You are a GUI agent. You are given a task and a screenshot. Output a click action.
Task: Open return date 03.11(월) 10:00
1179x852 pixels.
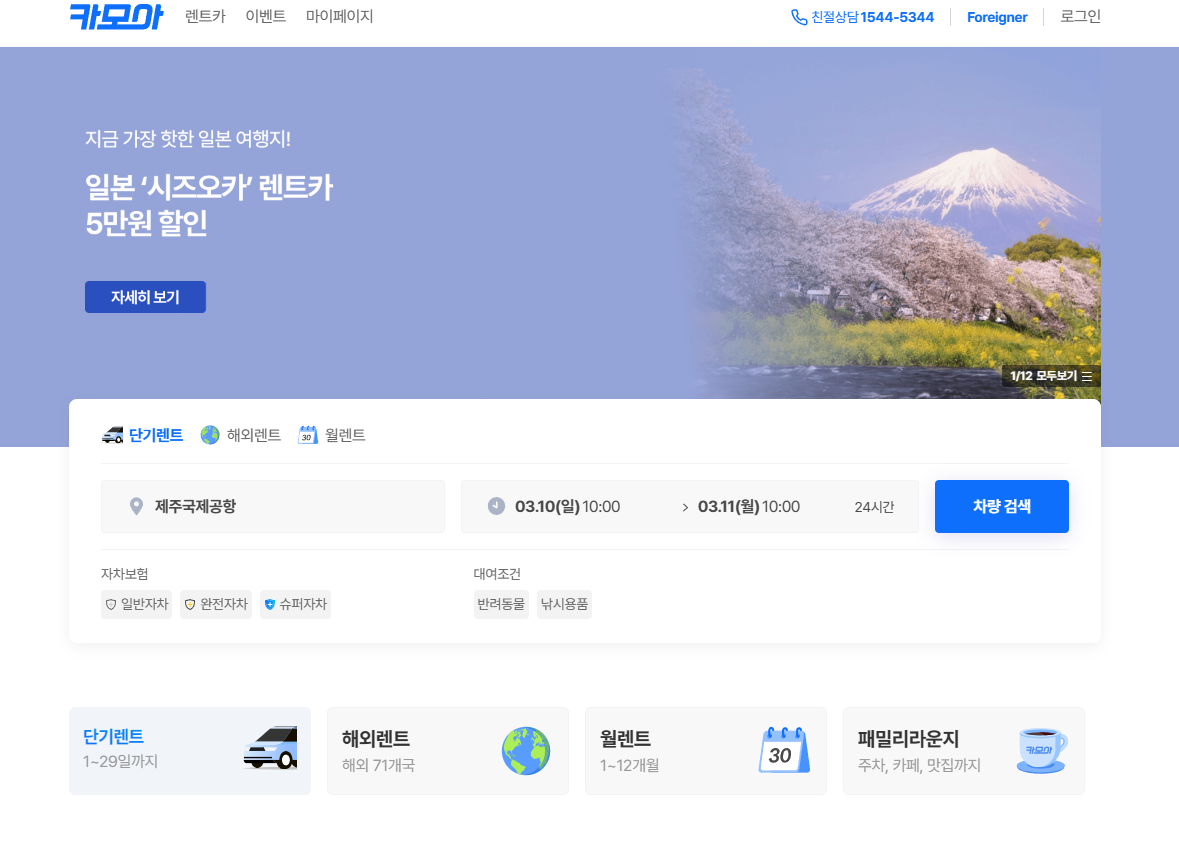749,507
